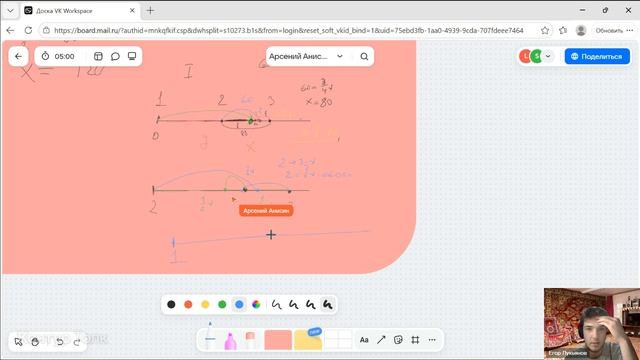Open a new browser tab
640x360 pixels.
[150, 11]
